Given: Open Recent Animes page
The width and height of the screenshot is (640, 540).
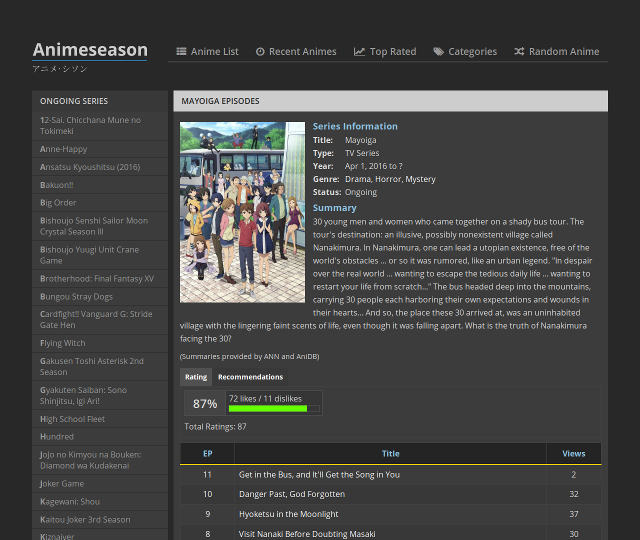Looking at the screenshot, I should point(296,52).
